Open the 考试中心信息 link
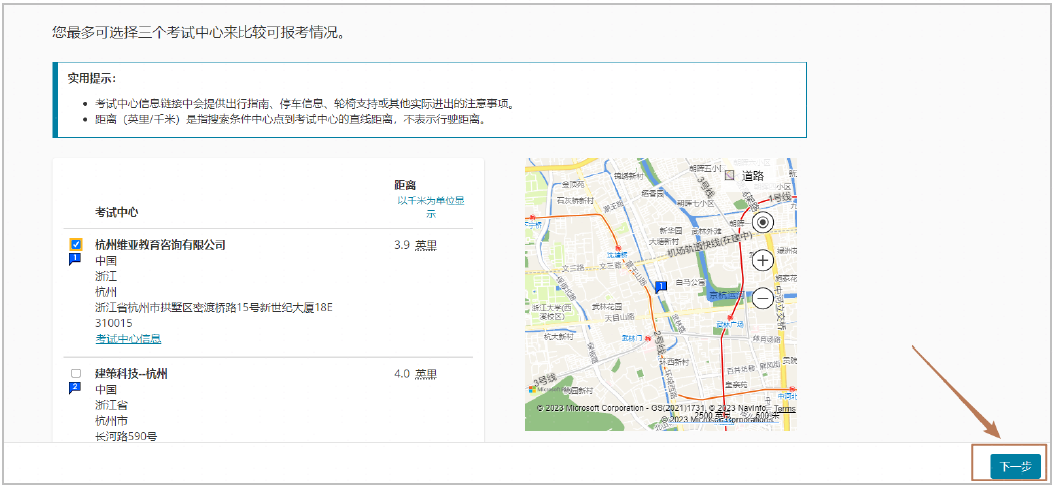 [128, 339]
